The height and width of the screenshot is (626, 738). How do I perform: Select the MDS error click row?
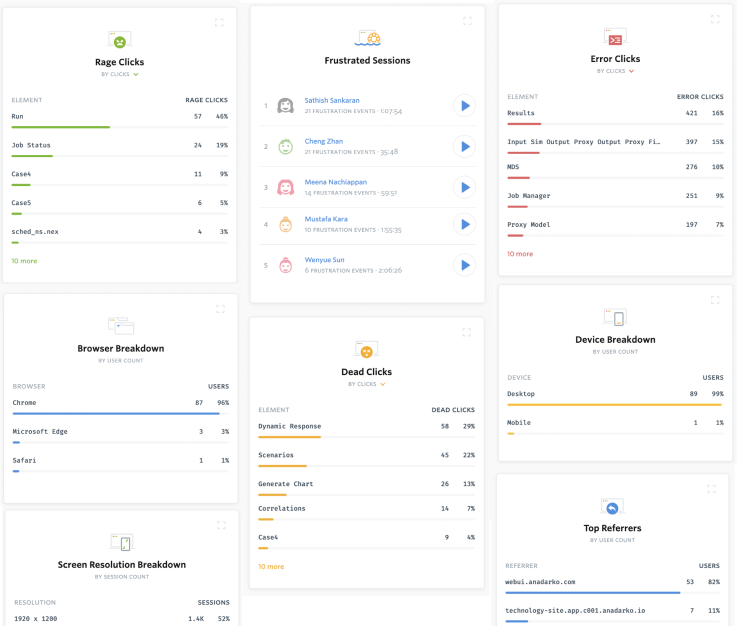615,170
